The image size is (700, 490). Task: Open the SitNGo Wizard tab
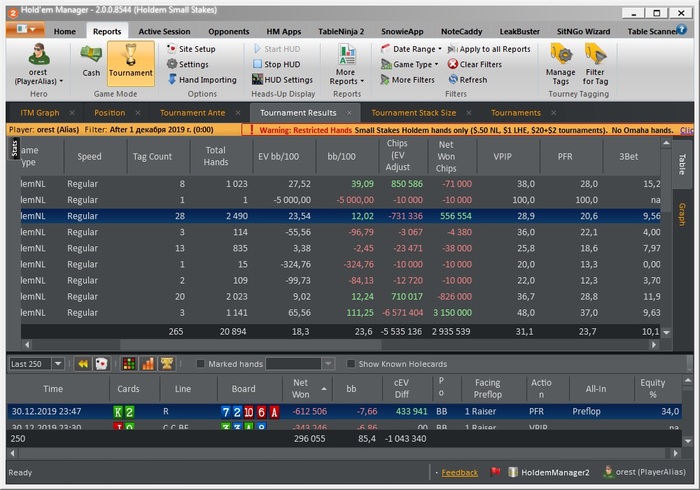click(583, 31)
